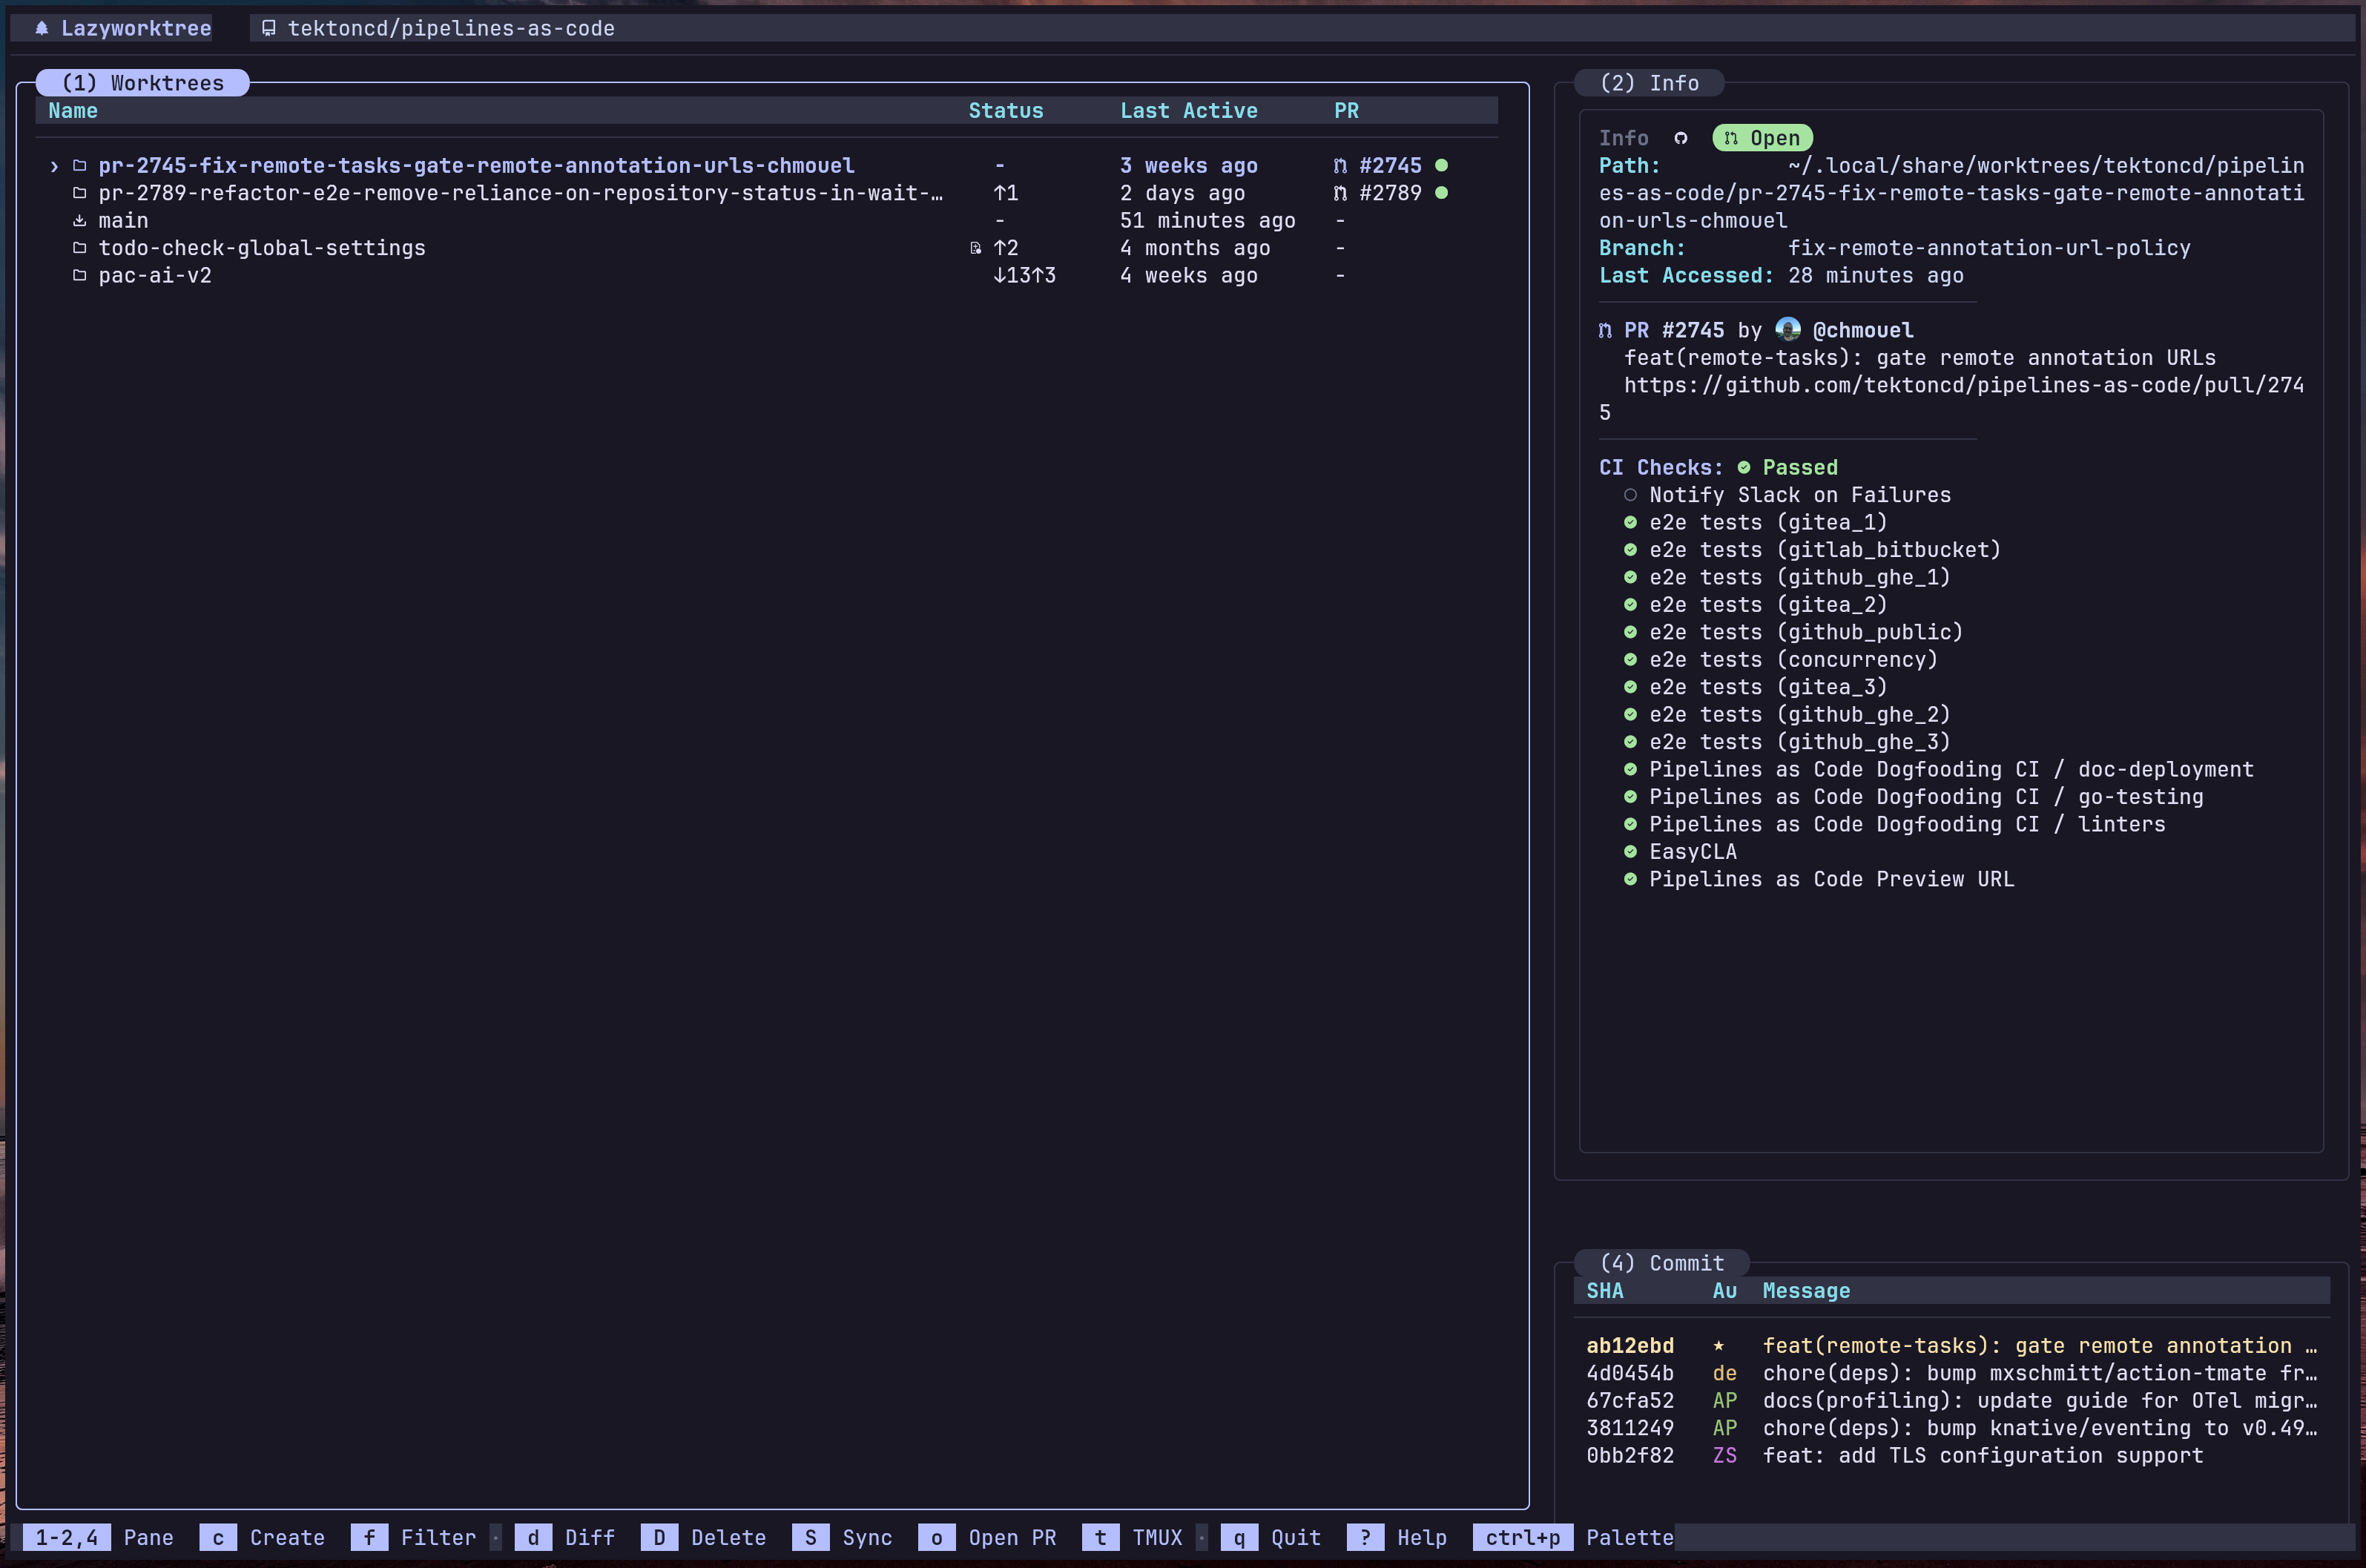The height and width of the screenshot is (1568, 2366).
Task: Switch to the (2) Info pane tab
Action: [1649, 83]
